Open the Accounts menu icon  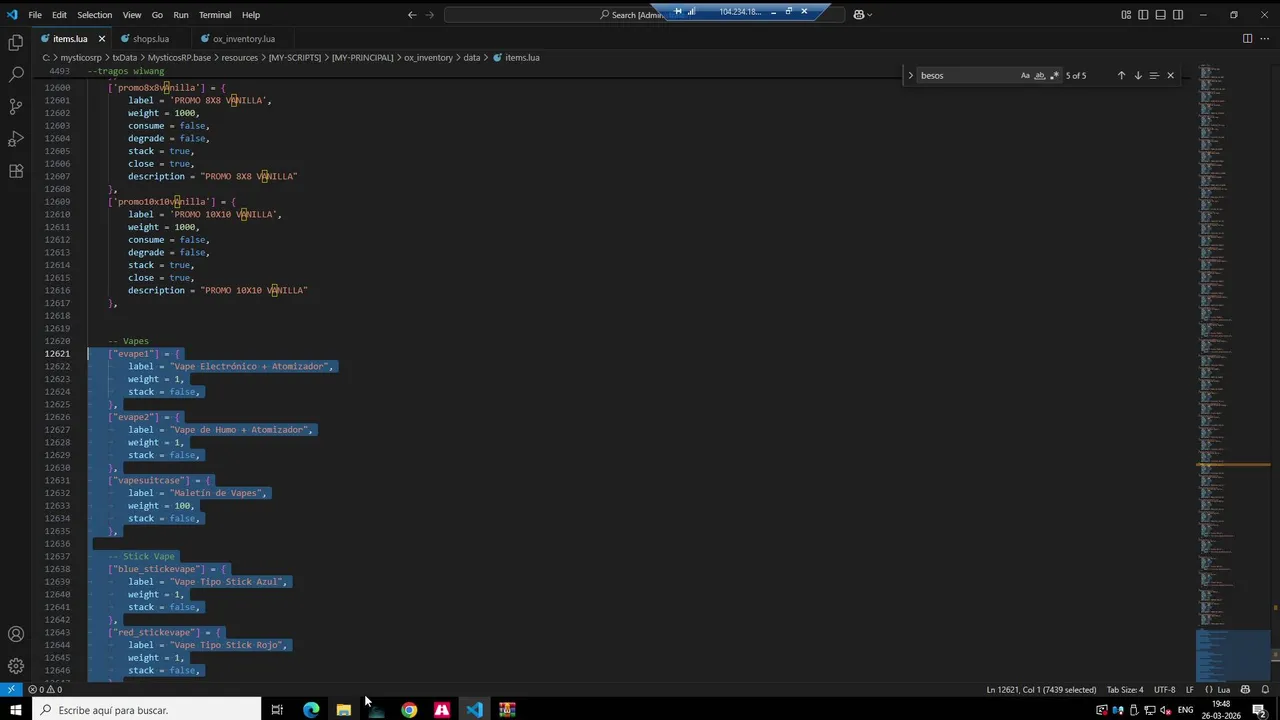click(x=15, y=634)
